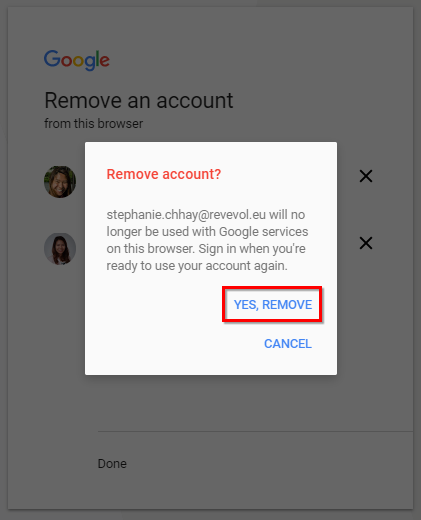Click the X beside the second account

366,243
